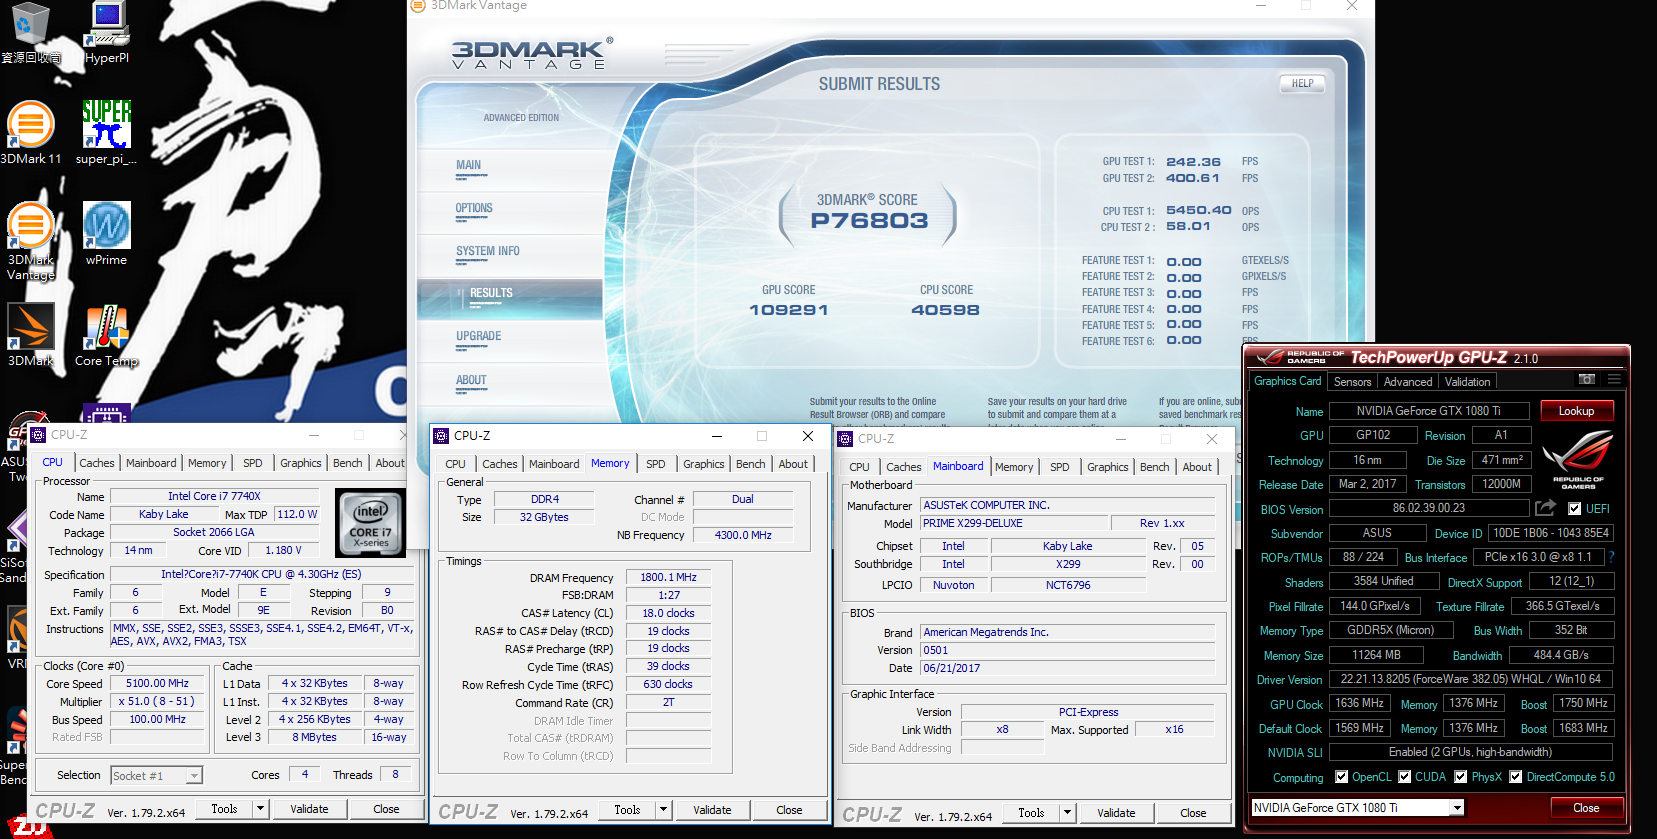Switch to the Advanced tab in GPU-Z

pos(1408,382)
